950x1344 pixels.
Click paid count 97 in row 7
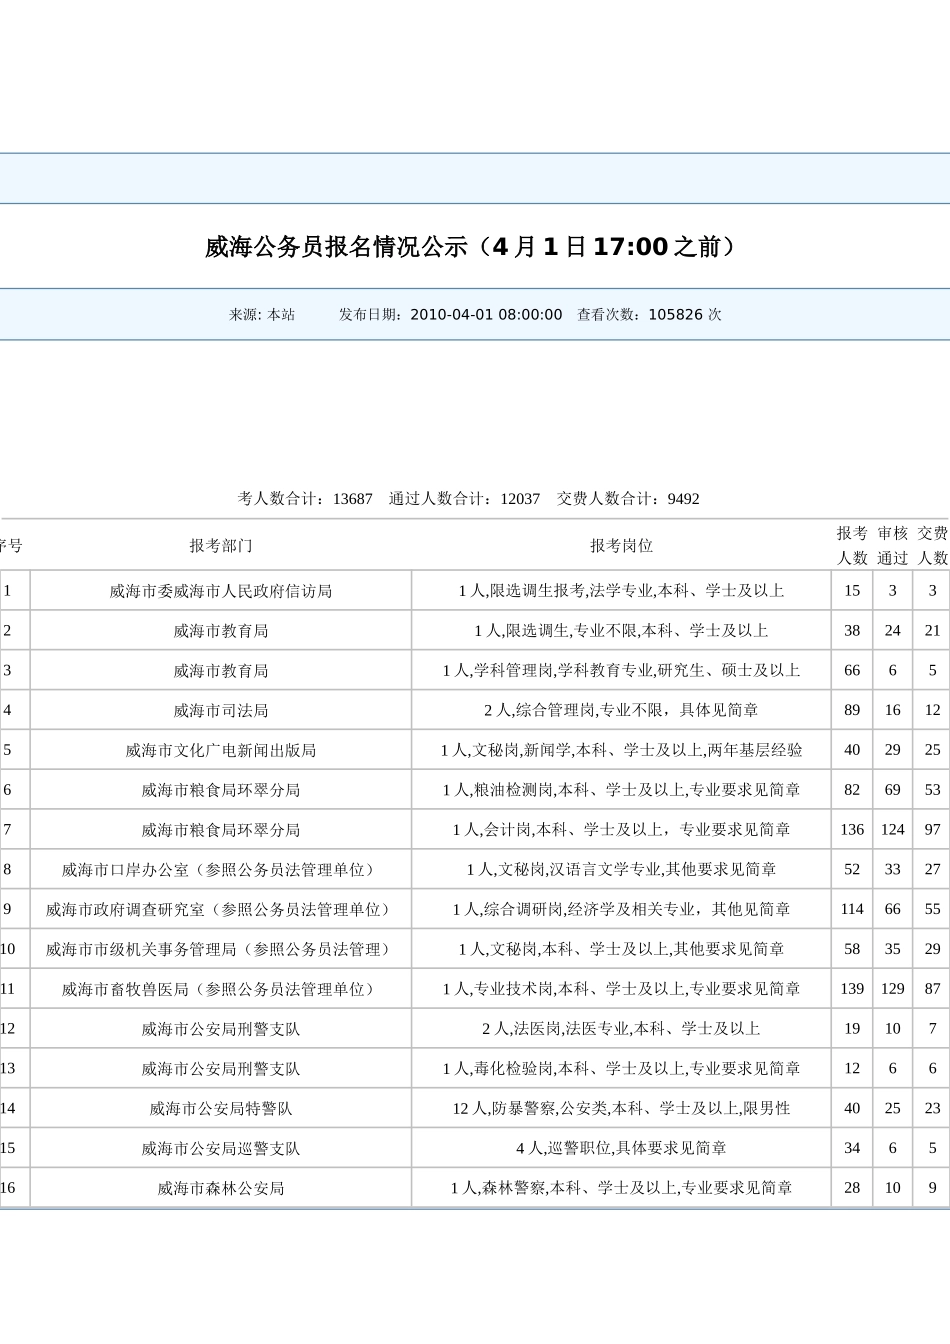(x=933, y=830)
